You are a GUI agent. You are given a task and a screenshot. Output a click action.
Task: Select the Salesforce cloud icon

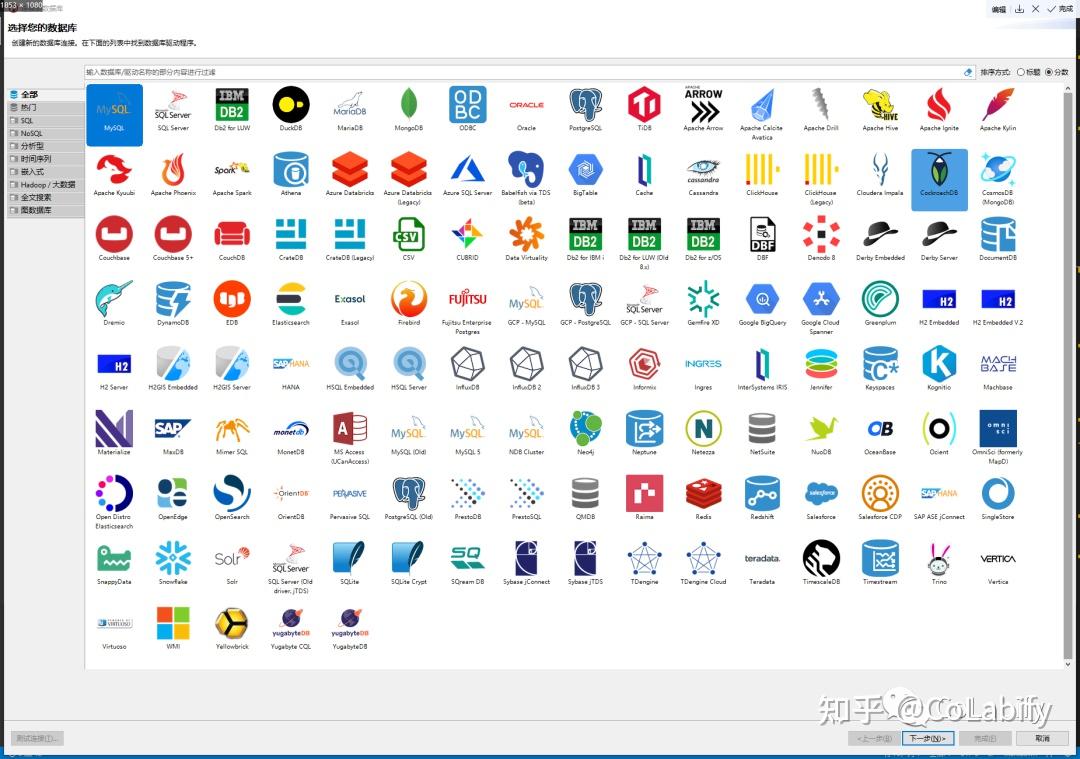[821, 493]
